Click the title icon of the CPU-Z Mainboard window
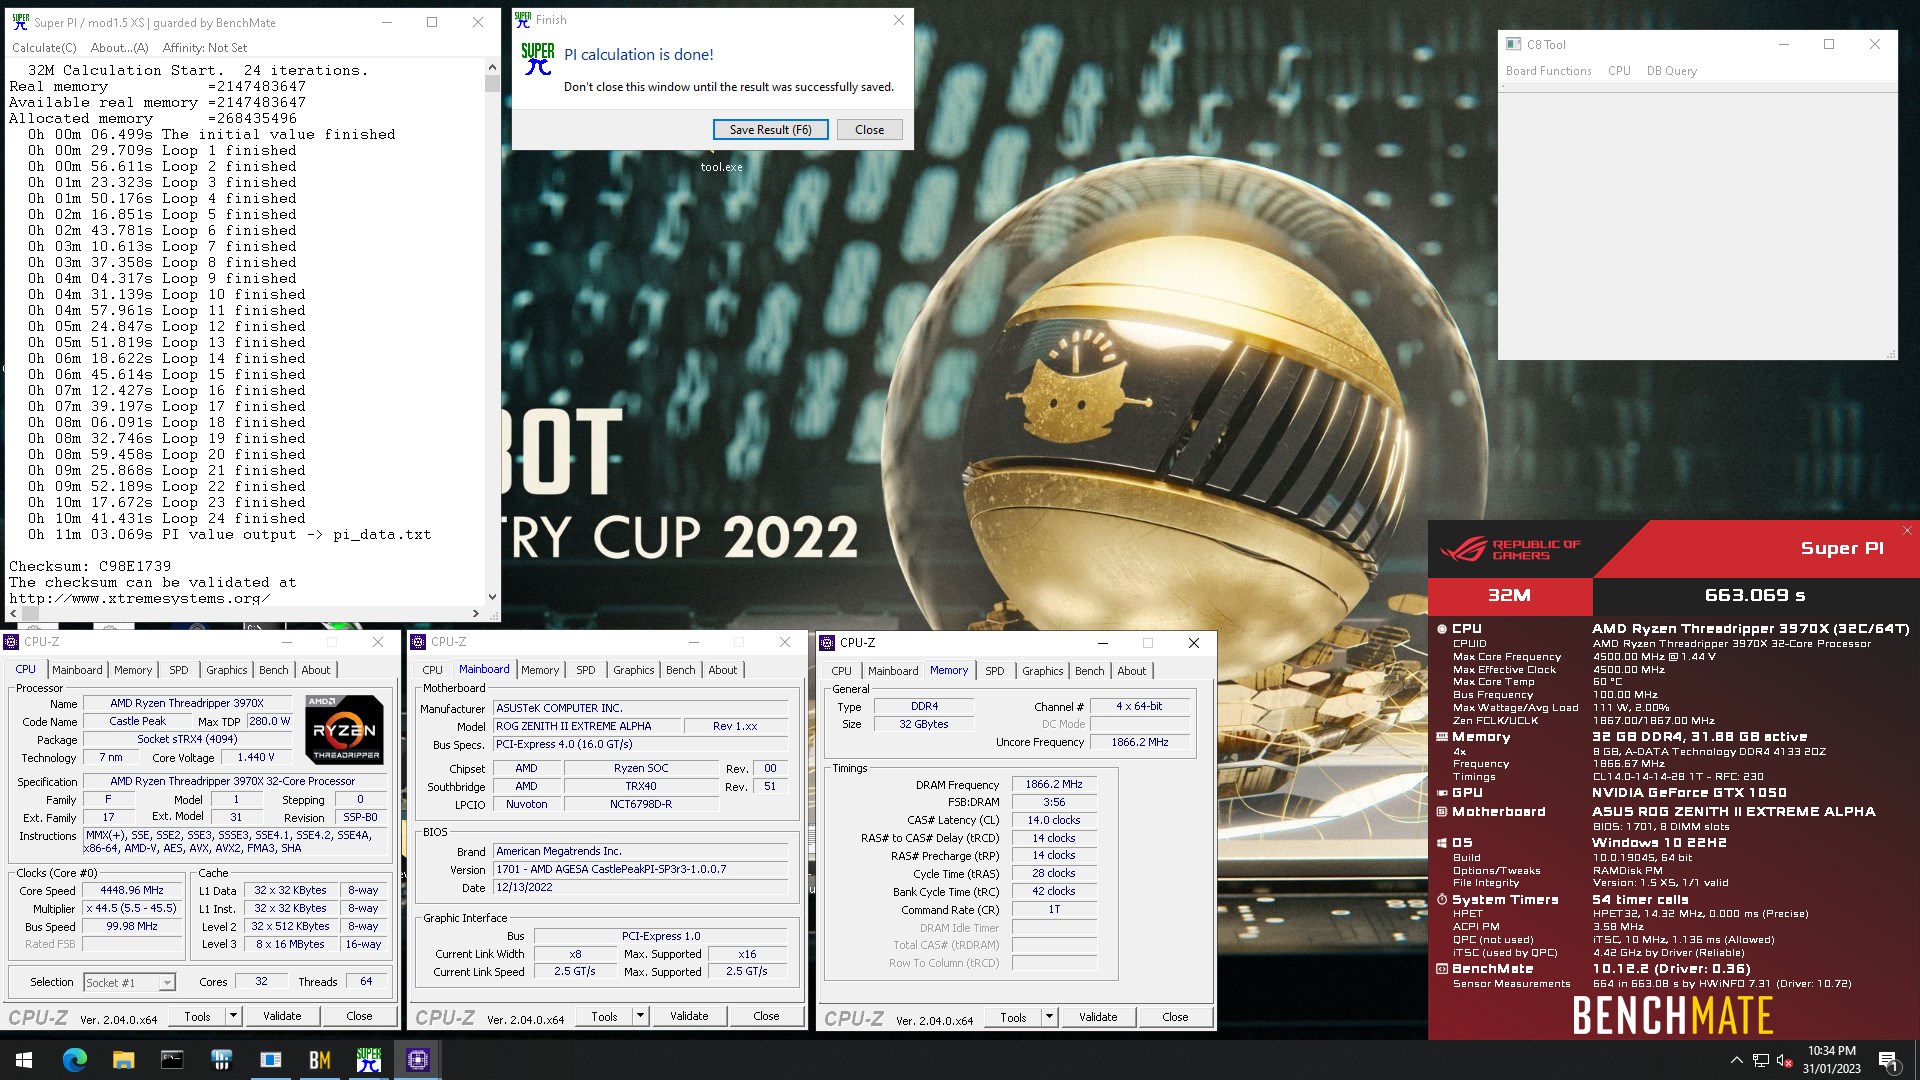The height and width of the screenshot is (1080, 1920). tap(419, 642)
